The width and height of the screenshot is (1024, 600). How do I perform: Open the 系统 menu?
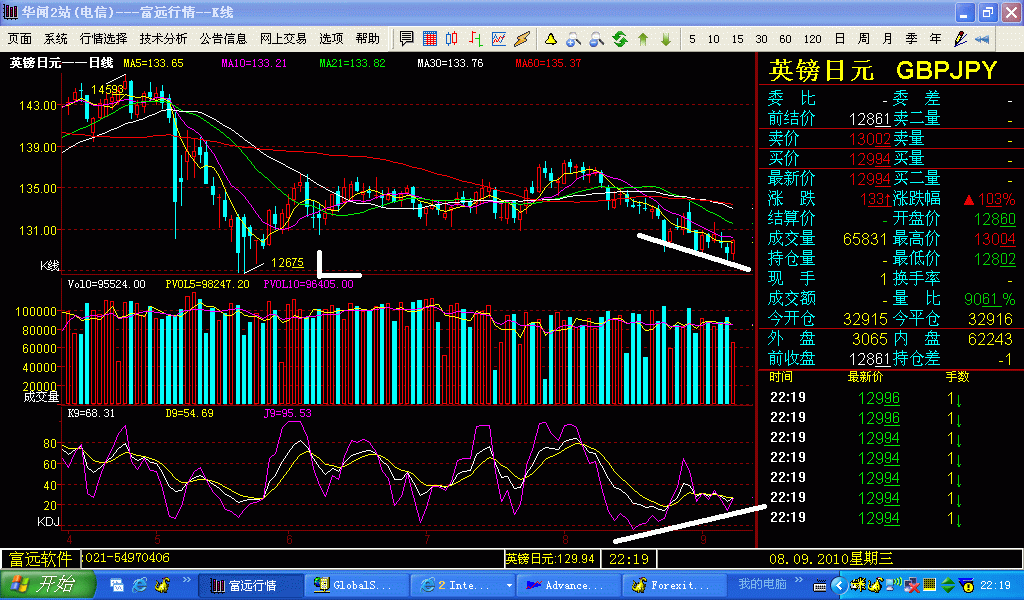tap(56, 39)
